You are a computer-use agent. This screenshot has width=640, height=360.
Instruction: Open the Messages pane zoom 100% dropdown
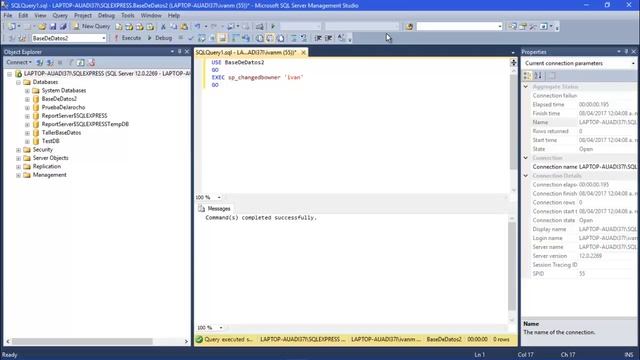221,328
